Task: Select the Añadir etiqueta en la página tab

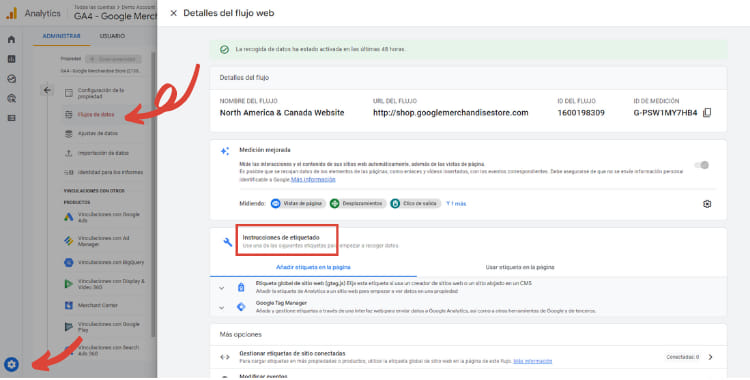Action: tap(313, 267)
